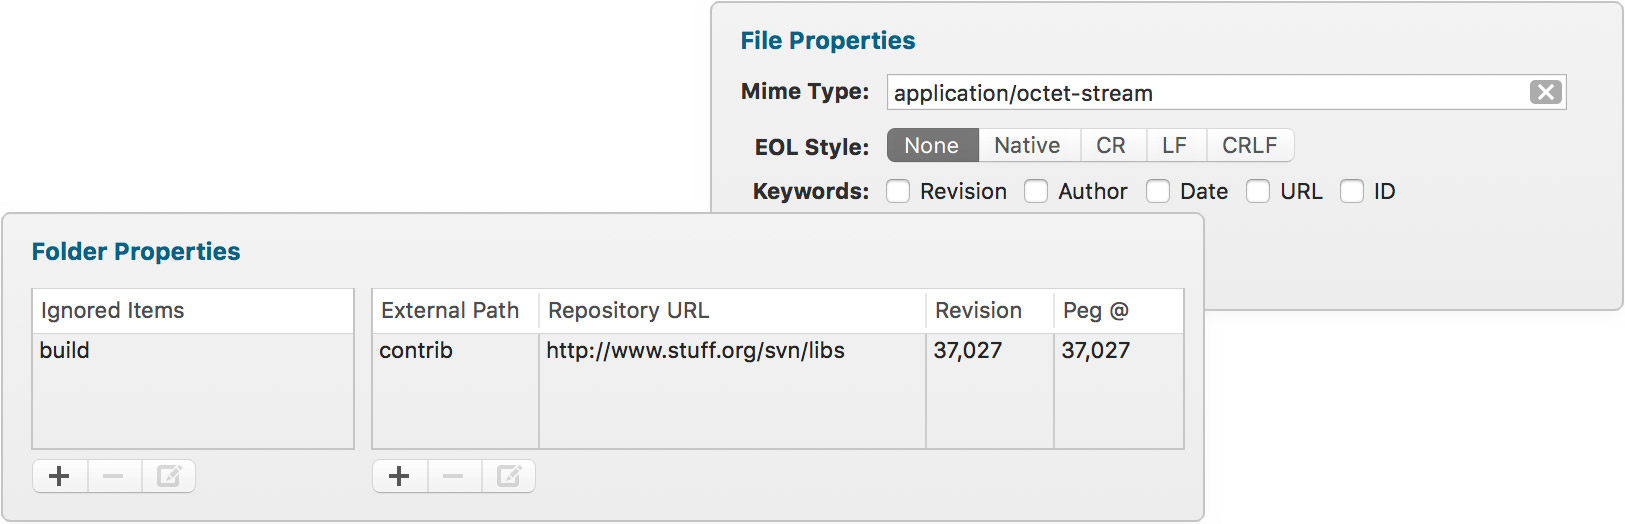
Task: Pick the CRLF EOL style
Action: click(x=1249, y=145)
